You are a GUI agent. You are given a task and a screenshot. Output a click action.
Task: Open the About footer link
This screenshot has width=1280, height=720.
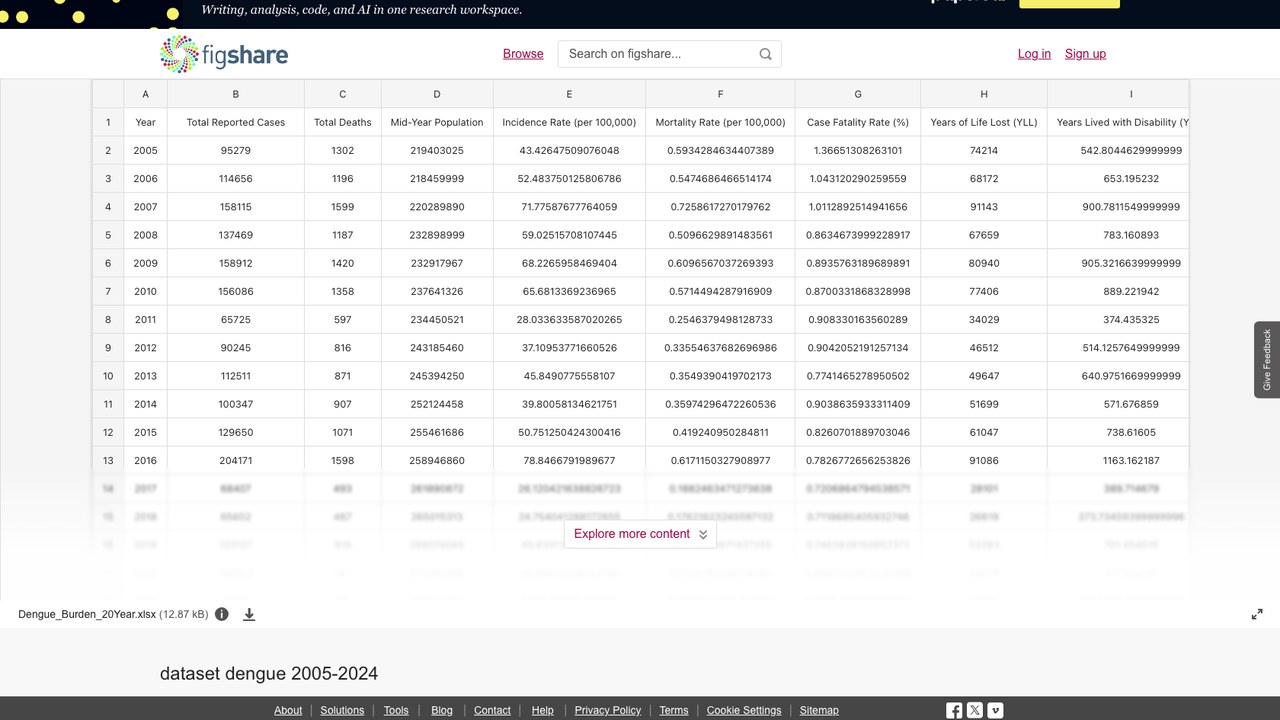pos(288,710)
